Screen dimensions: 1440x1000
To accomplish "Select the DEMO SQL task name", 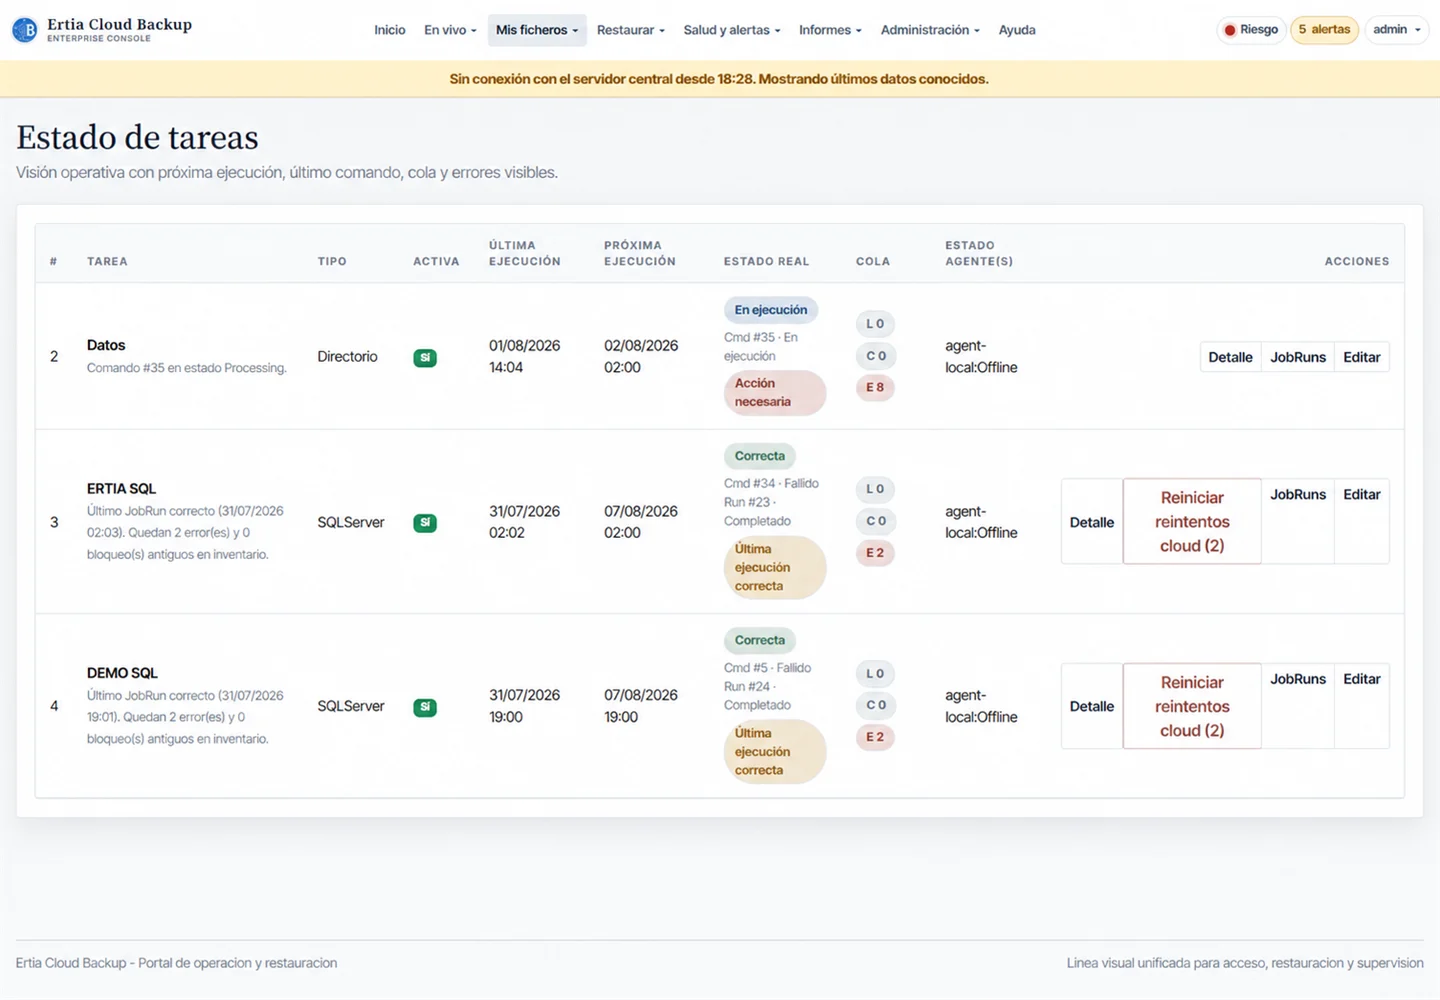I will tap(122, 673).
